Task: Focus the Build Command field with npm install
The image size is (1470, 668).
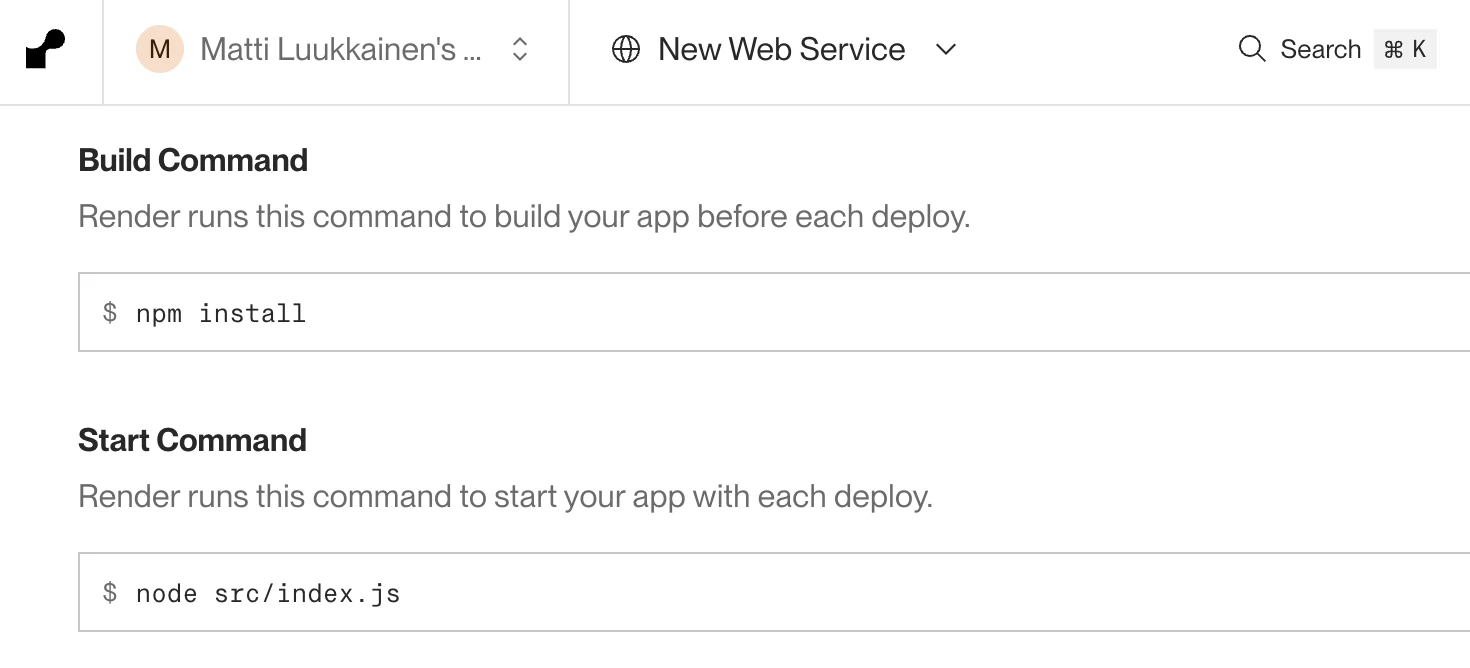Action: point(774,312)
